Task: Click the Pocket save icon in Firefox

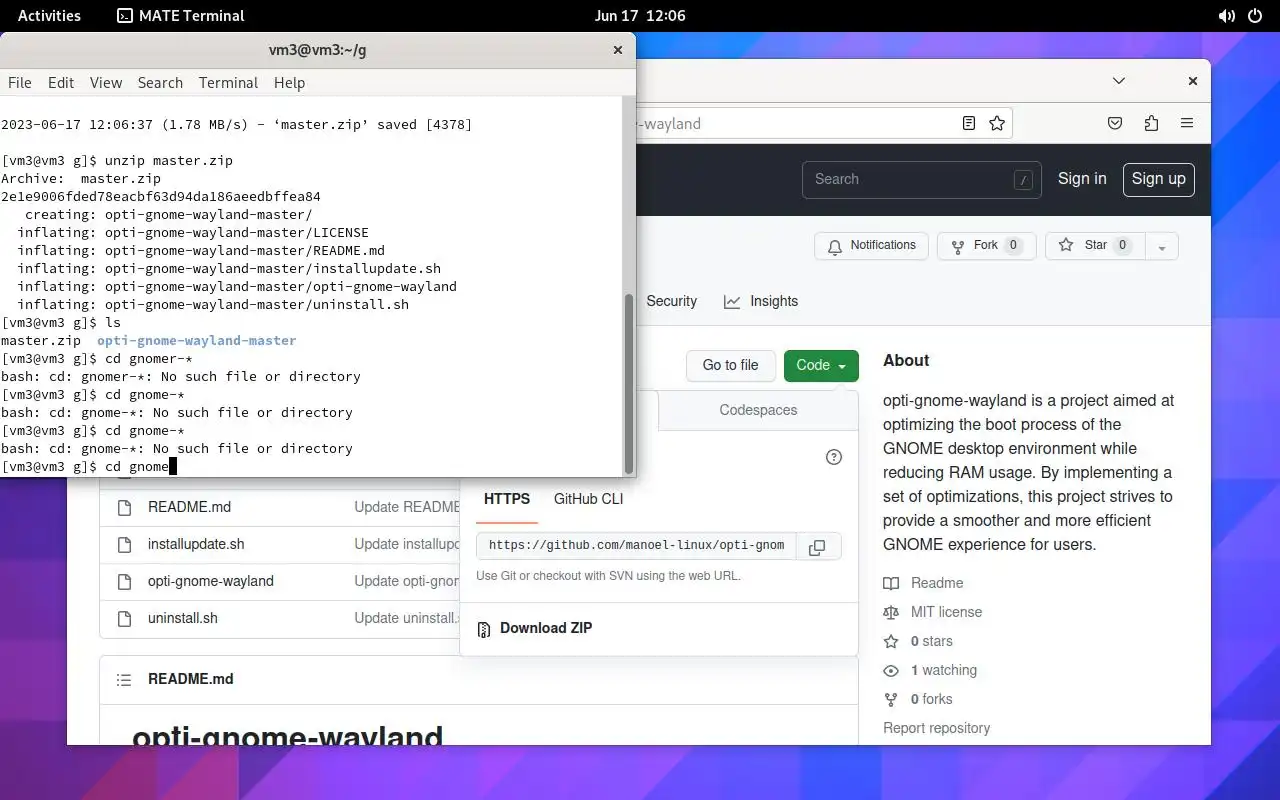Action: pos(1115,123)
